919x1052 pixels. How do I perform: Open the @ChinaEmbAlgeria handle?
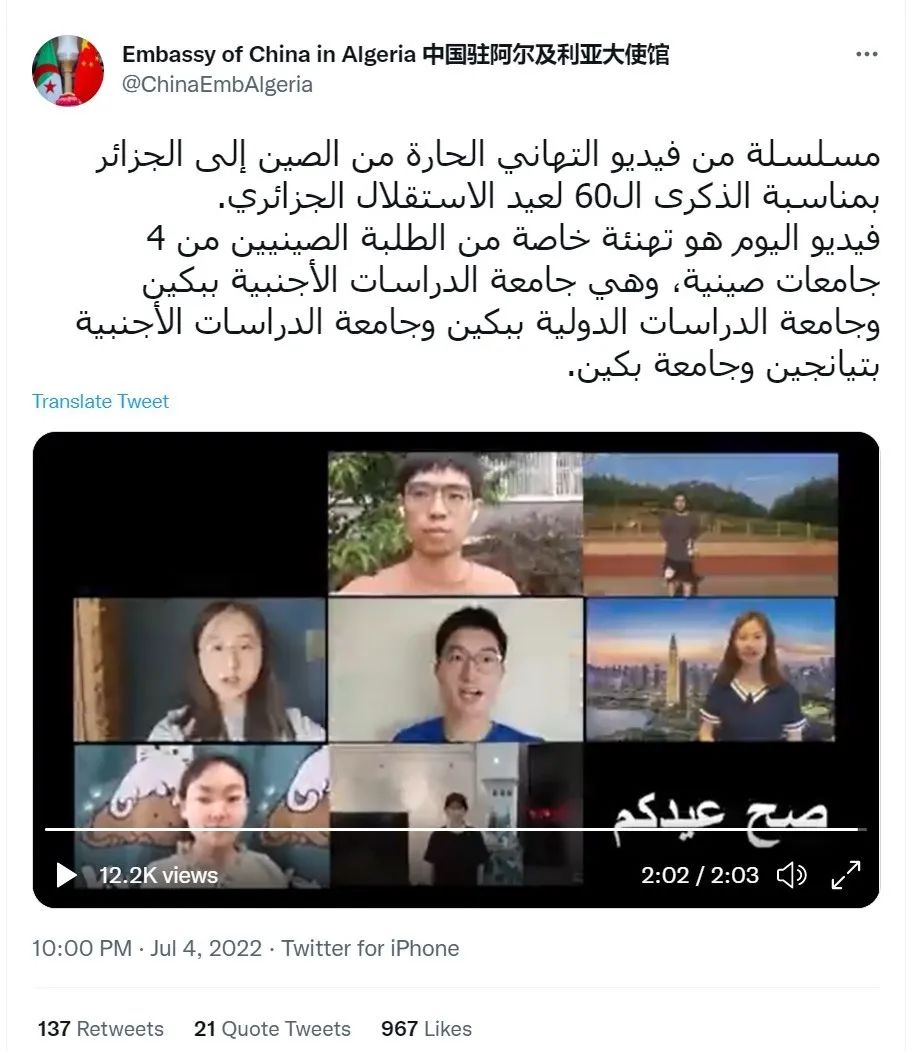point(217,85)
